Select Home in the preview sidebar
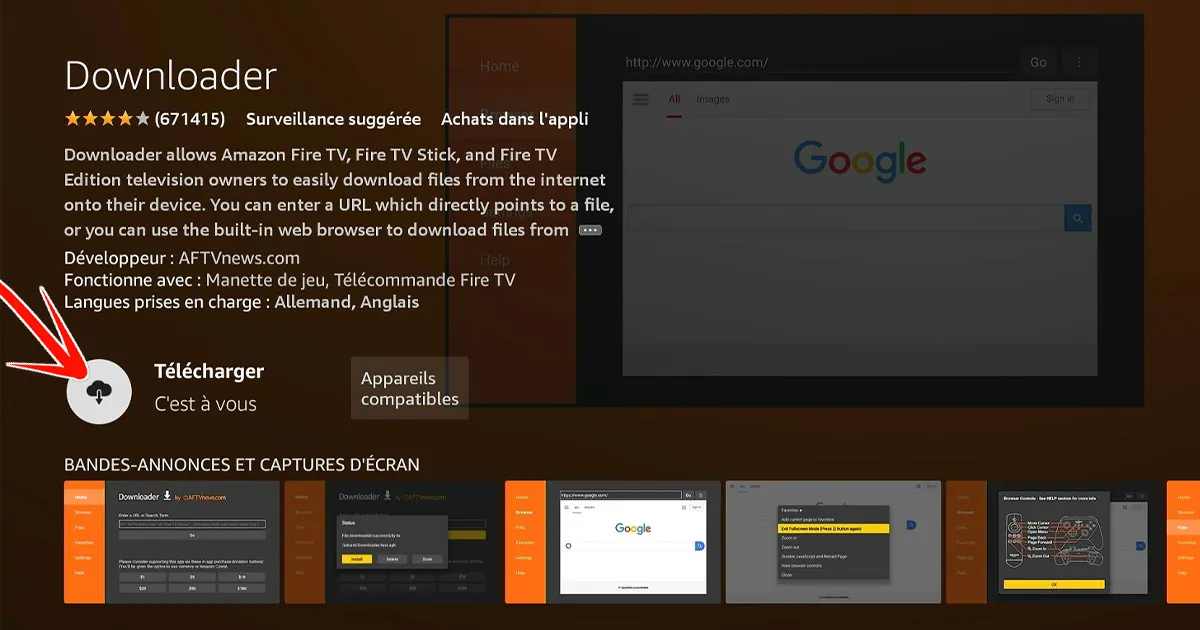 [499, 66]
